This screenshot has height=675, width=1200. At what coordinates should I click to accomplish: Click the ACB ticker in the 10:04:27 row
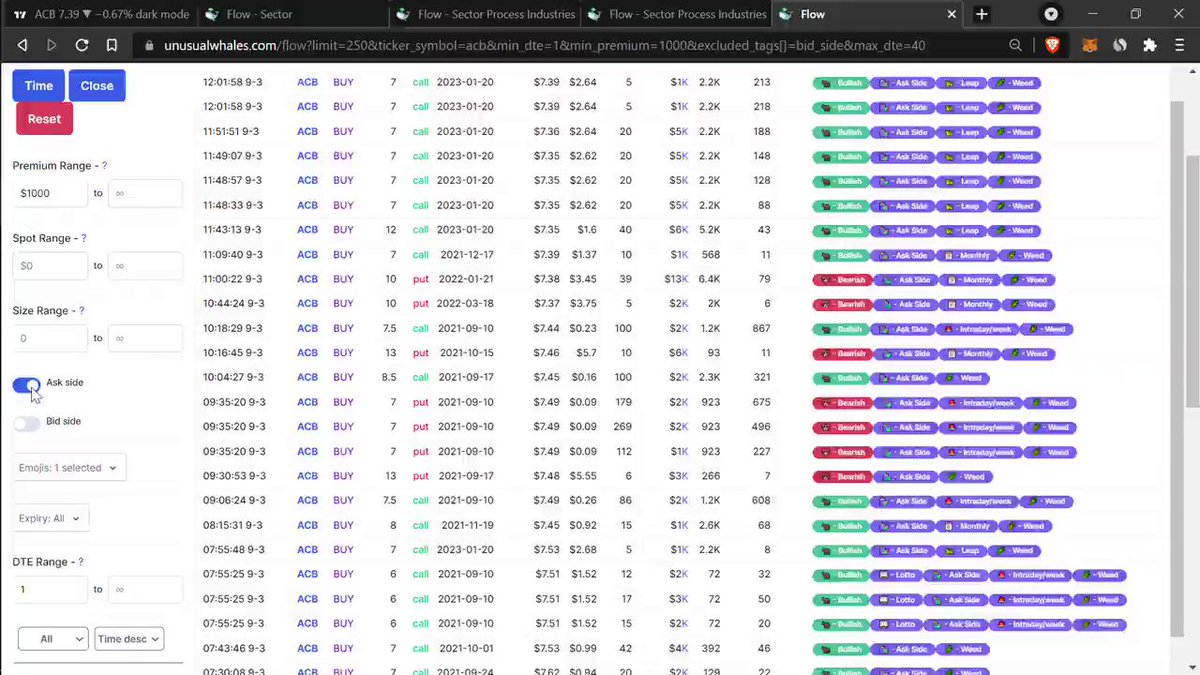tap(307, 377)
